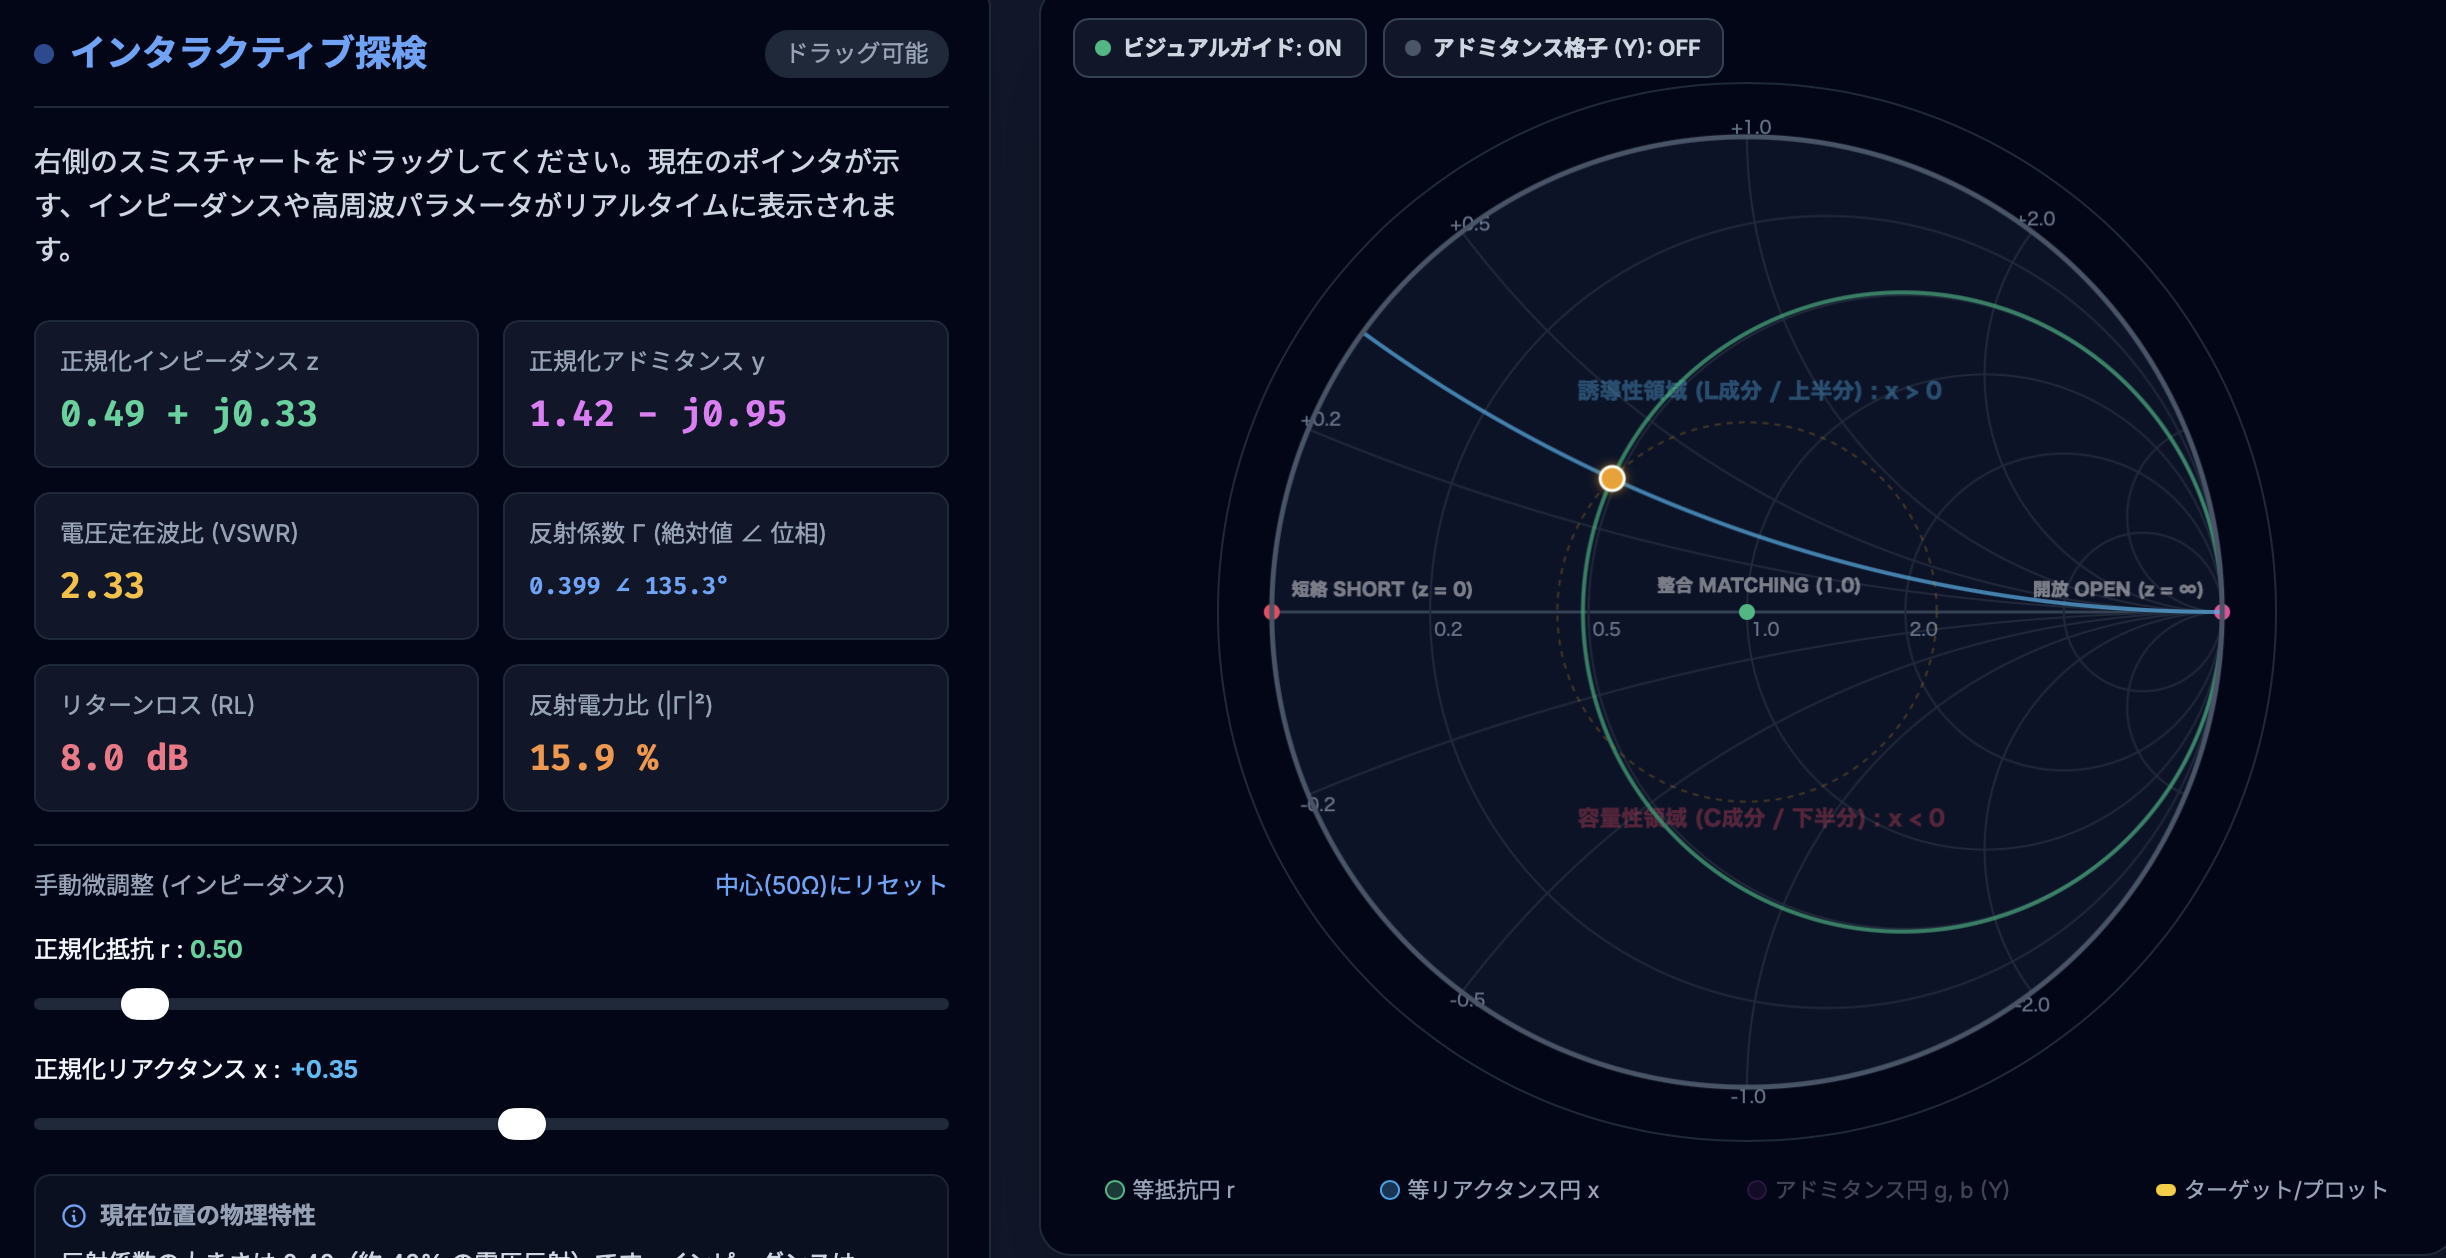
Task: Click the ターゲット/プロット legend marker
Action: tap(2166, 1190)
